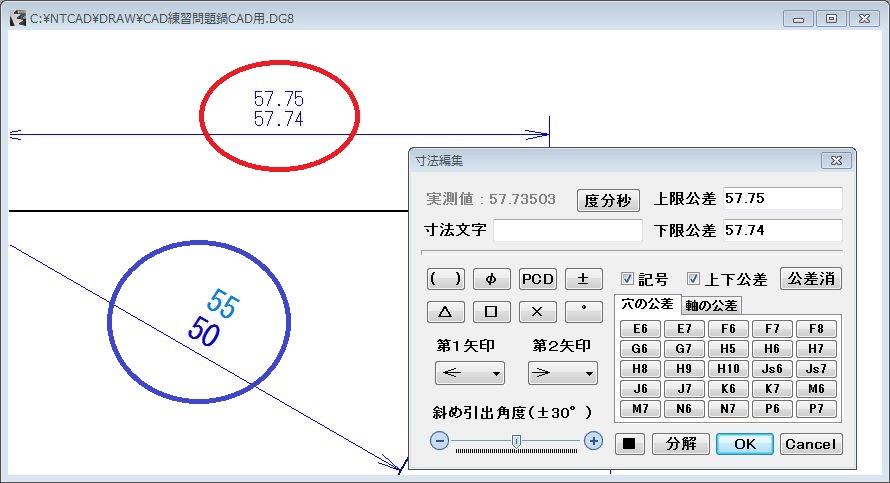The image size is (890, 483).
Task: Select F8 hole tolerance
Action: (x=816, y=329)
